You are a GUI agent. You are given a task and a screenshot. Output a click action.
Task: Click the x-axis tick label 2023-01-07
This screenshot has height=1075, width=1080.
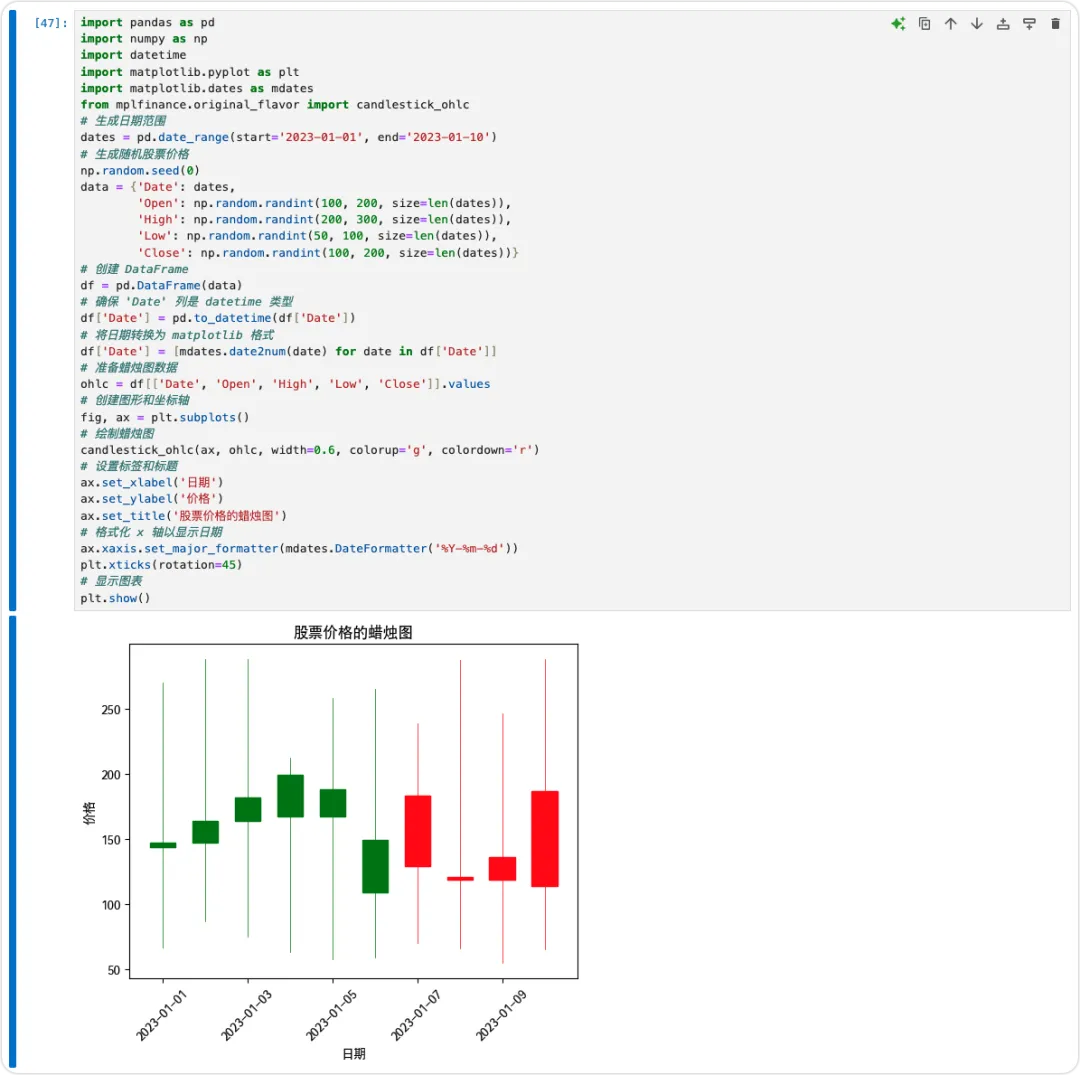pyautogui.click(x=416, y=1016)
